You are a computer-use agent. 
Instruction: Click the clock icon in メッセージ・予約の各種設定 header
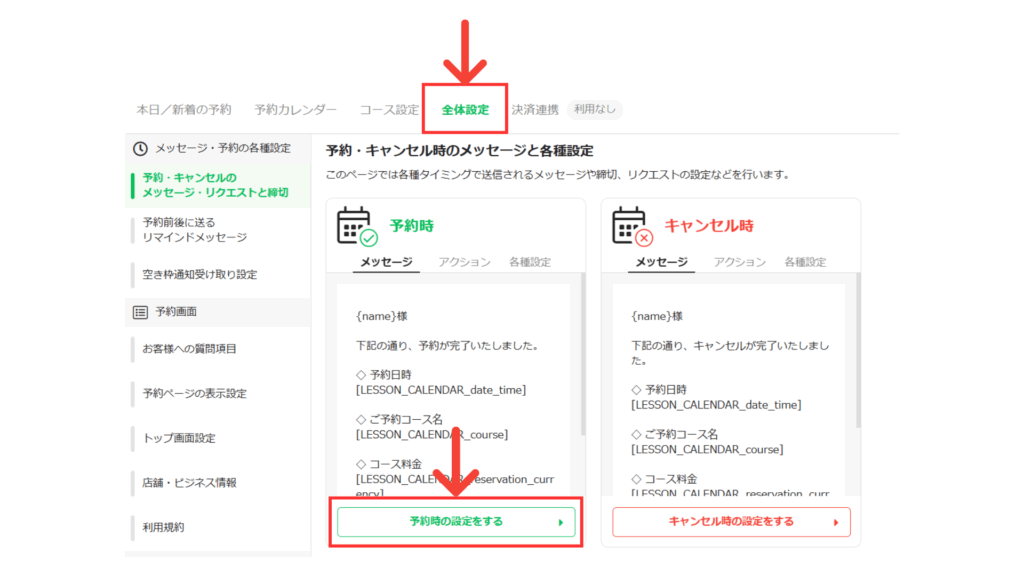coord(141,148)
